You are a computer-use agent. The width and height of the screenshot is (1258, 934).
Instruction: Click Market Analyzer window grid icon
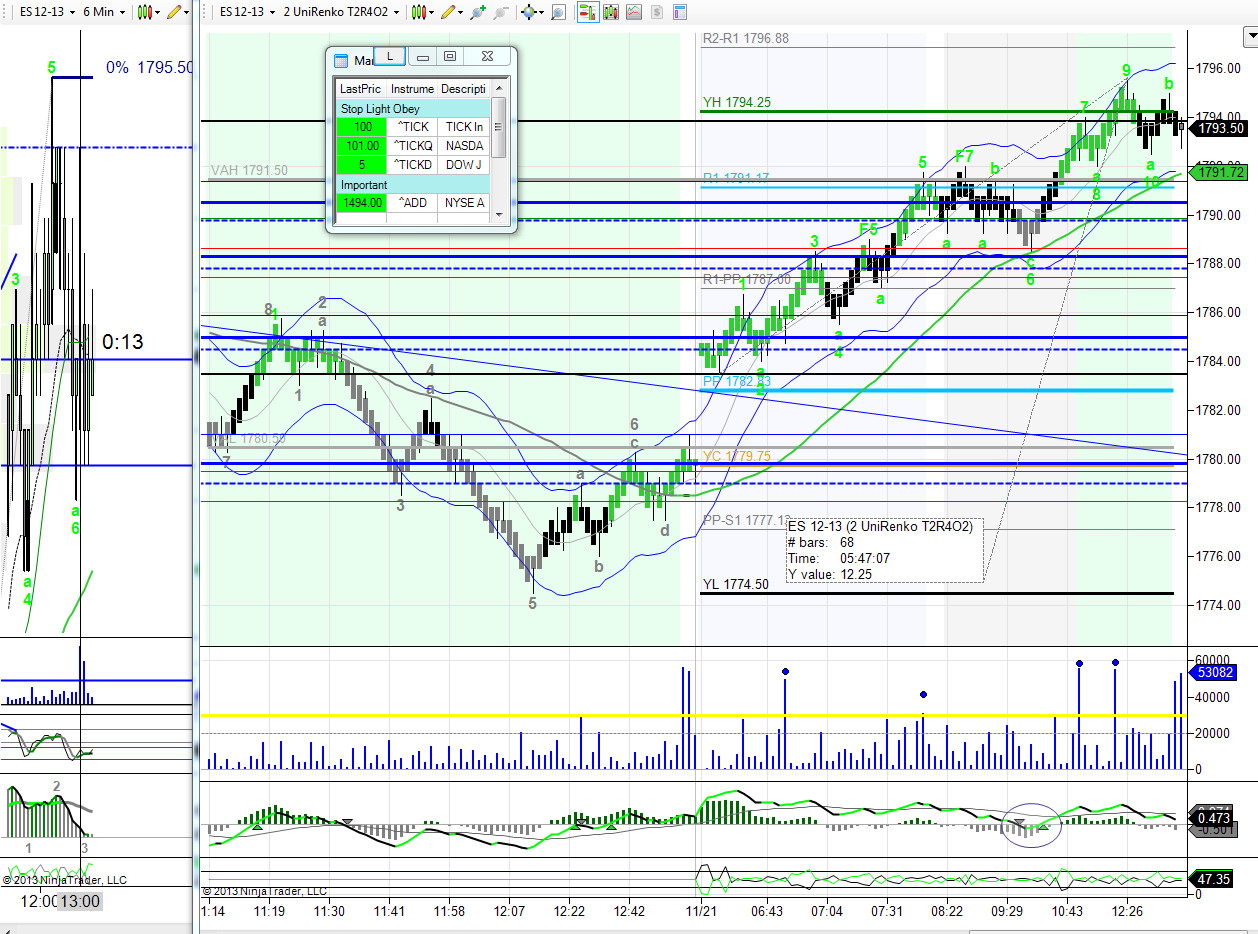[340, 60]
